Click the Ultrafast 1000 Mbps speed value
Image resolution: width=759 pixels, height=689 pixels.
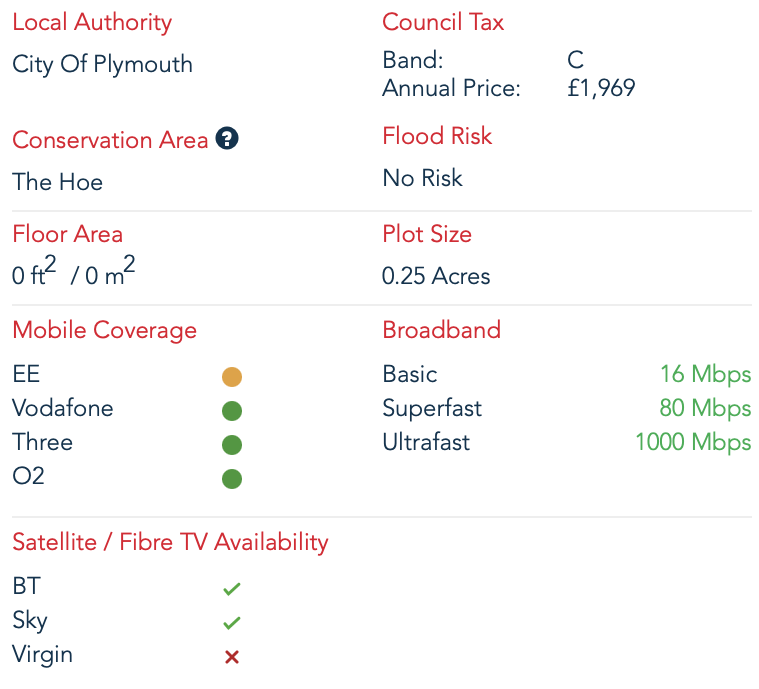[693, 442]
